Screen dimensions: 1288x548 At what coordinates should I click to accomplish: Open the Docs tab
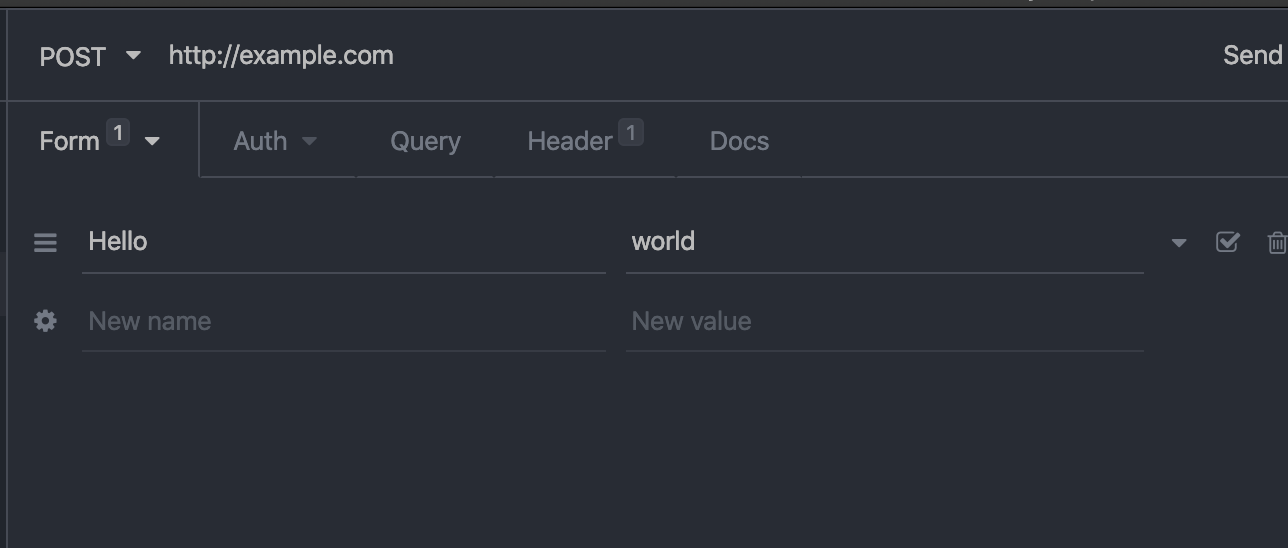coord(739,141)
